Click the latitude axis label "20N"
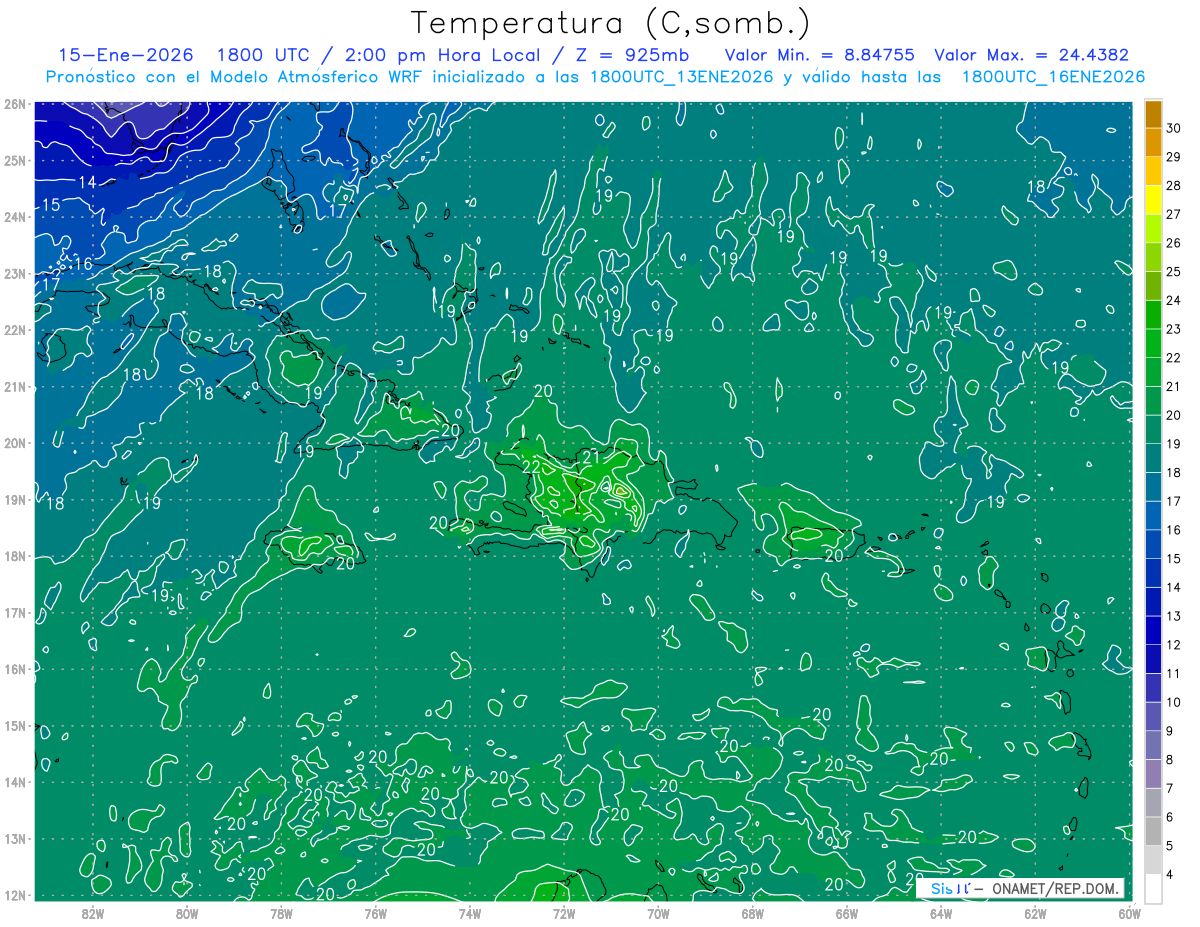 tap(14, 443)
